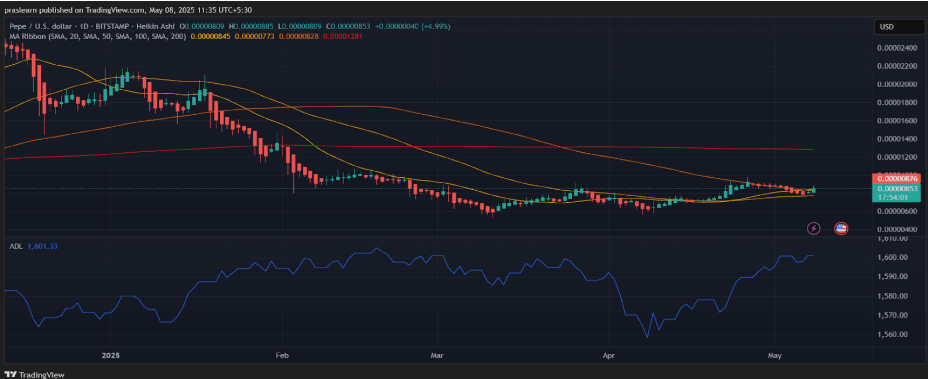The height and width of the screenshot is (379, 928).
Task: Click the 2025 label on time axis
Action: (x=111, y=356)
